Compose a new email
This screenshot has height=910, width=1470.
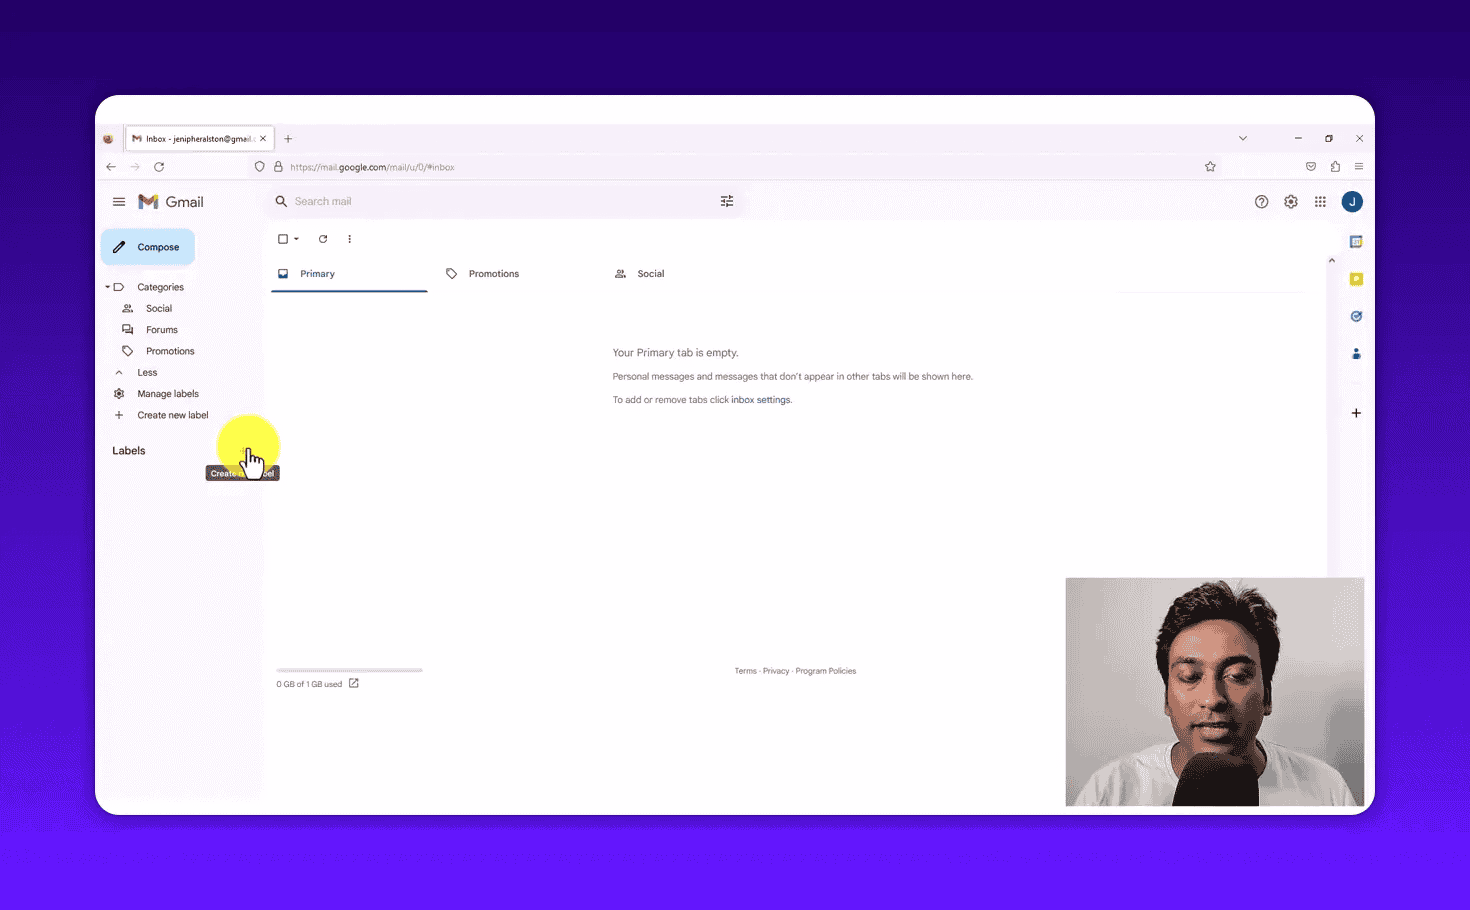pos(147,247)
